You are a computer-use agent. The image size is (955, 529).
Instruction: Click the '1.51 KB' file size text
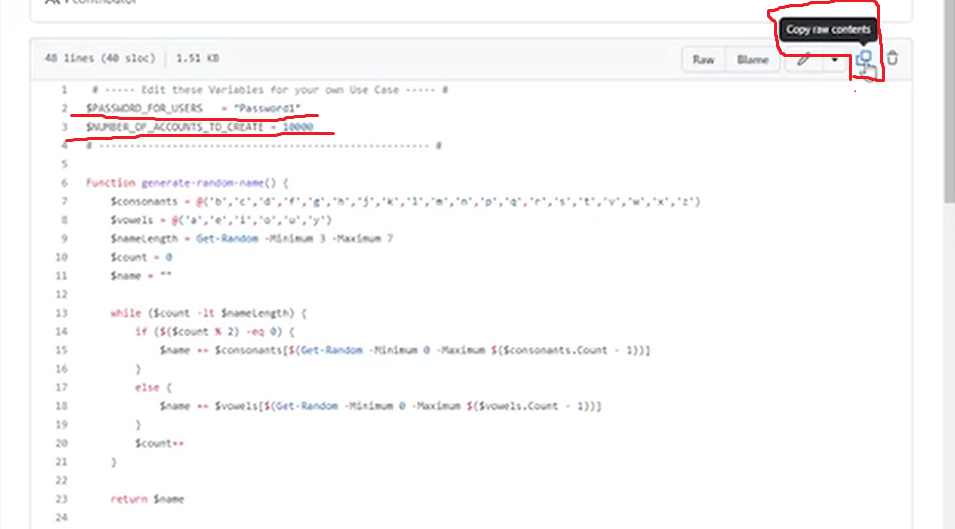[197, 58]
